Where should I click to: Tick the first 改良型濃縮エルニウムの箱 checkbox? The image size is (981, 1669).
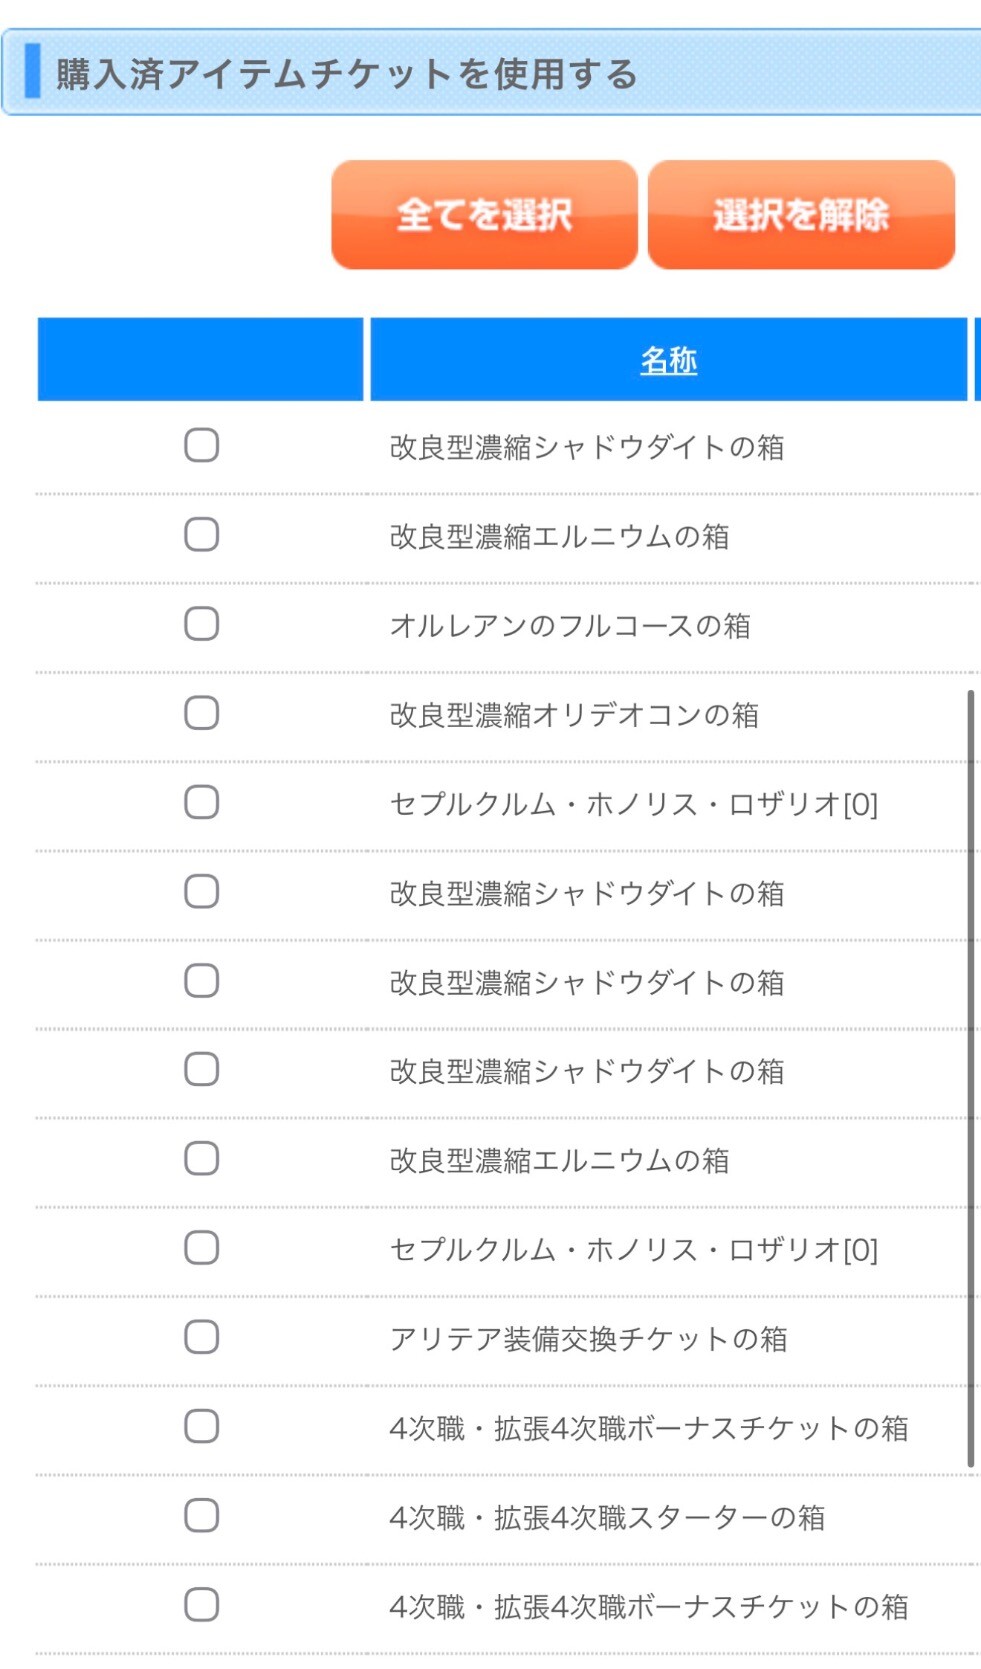pyautogui.click(x=201, y=535)
